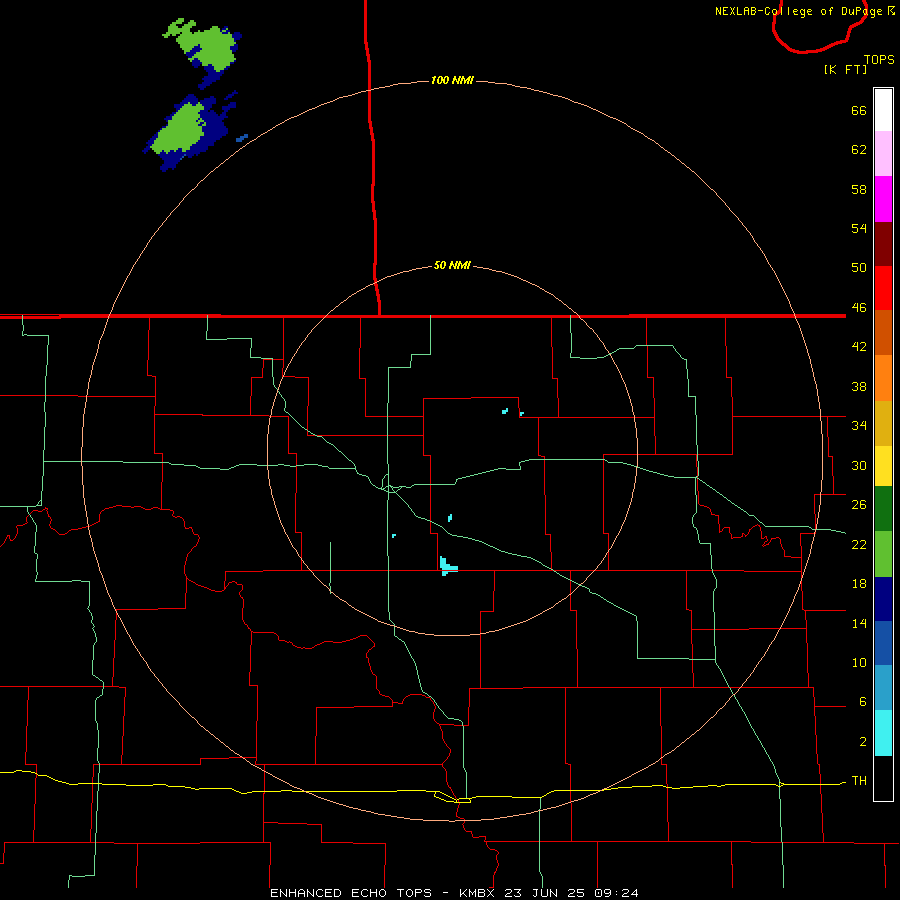Screen dimensions: 900x900
Task: Pick the bright red legend swatch
Action: click(883, 288)
